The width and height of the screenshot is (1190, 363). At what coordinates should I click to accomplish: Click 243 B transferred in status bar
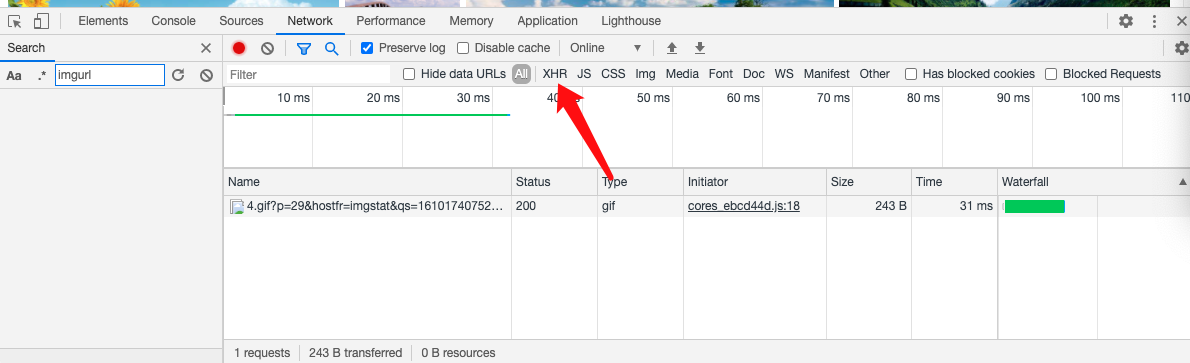pos(355,353)
